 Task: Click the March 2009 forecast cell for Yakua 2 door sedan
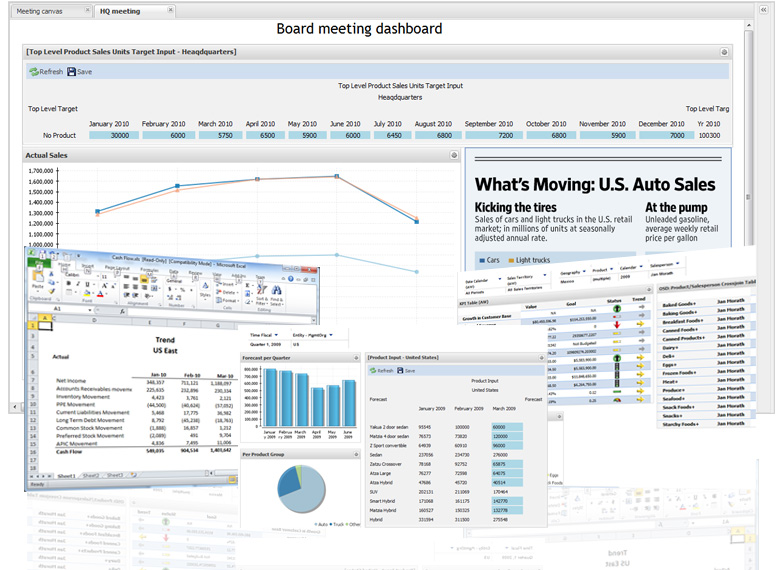(x=507, y=427)
